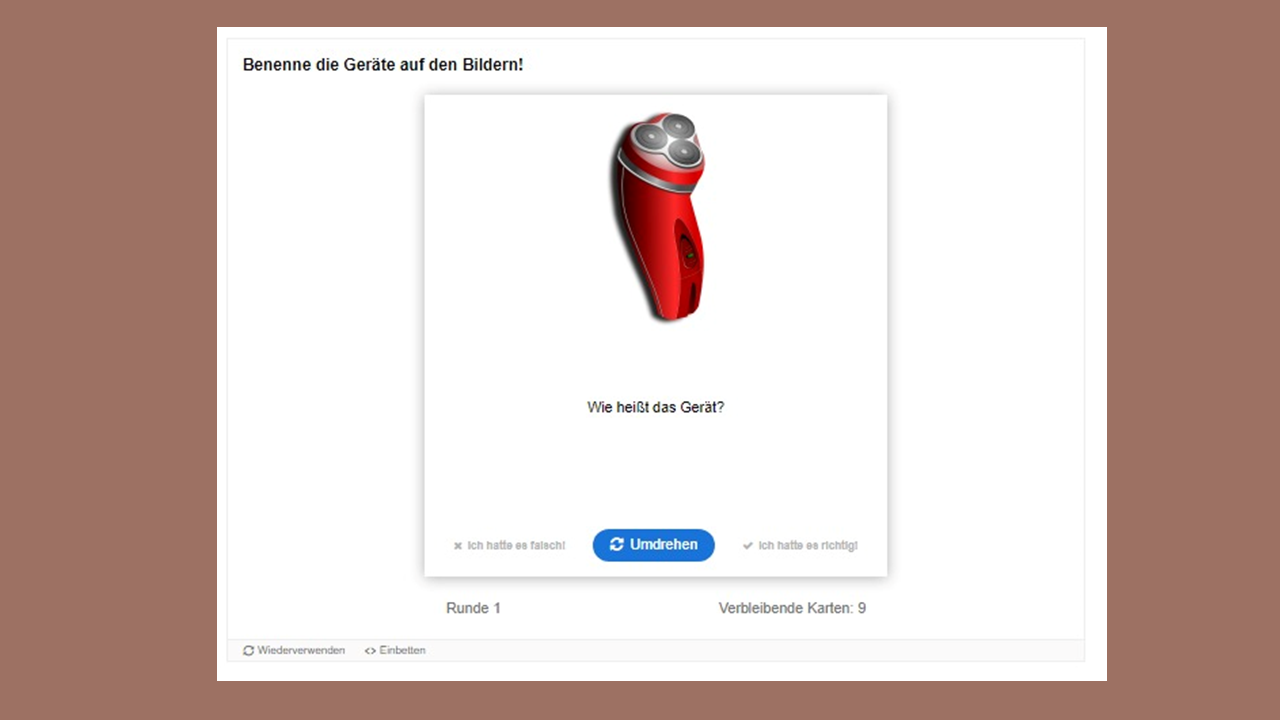Image resolution: width=1280 pixels, height=720 pixels.
Task: Click the X icon beside 'falsch'
Action: pyautogui.click(x=458, y=546)
